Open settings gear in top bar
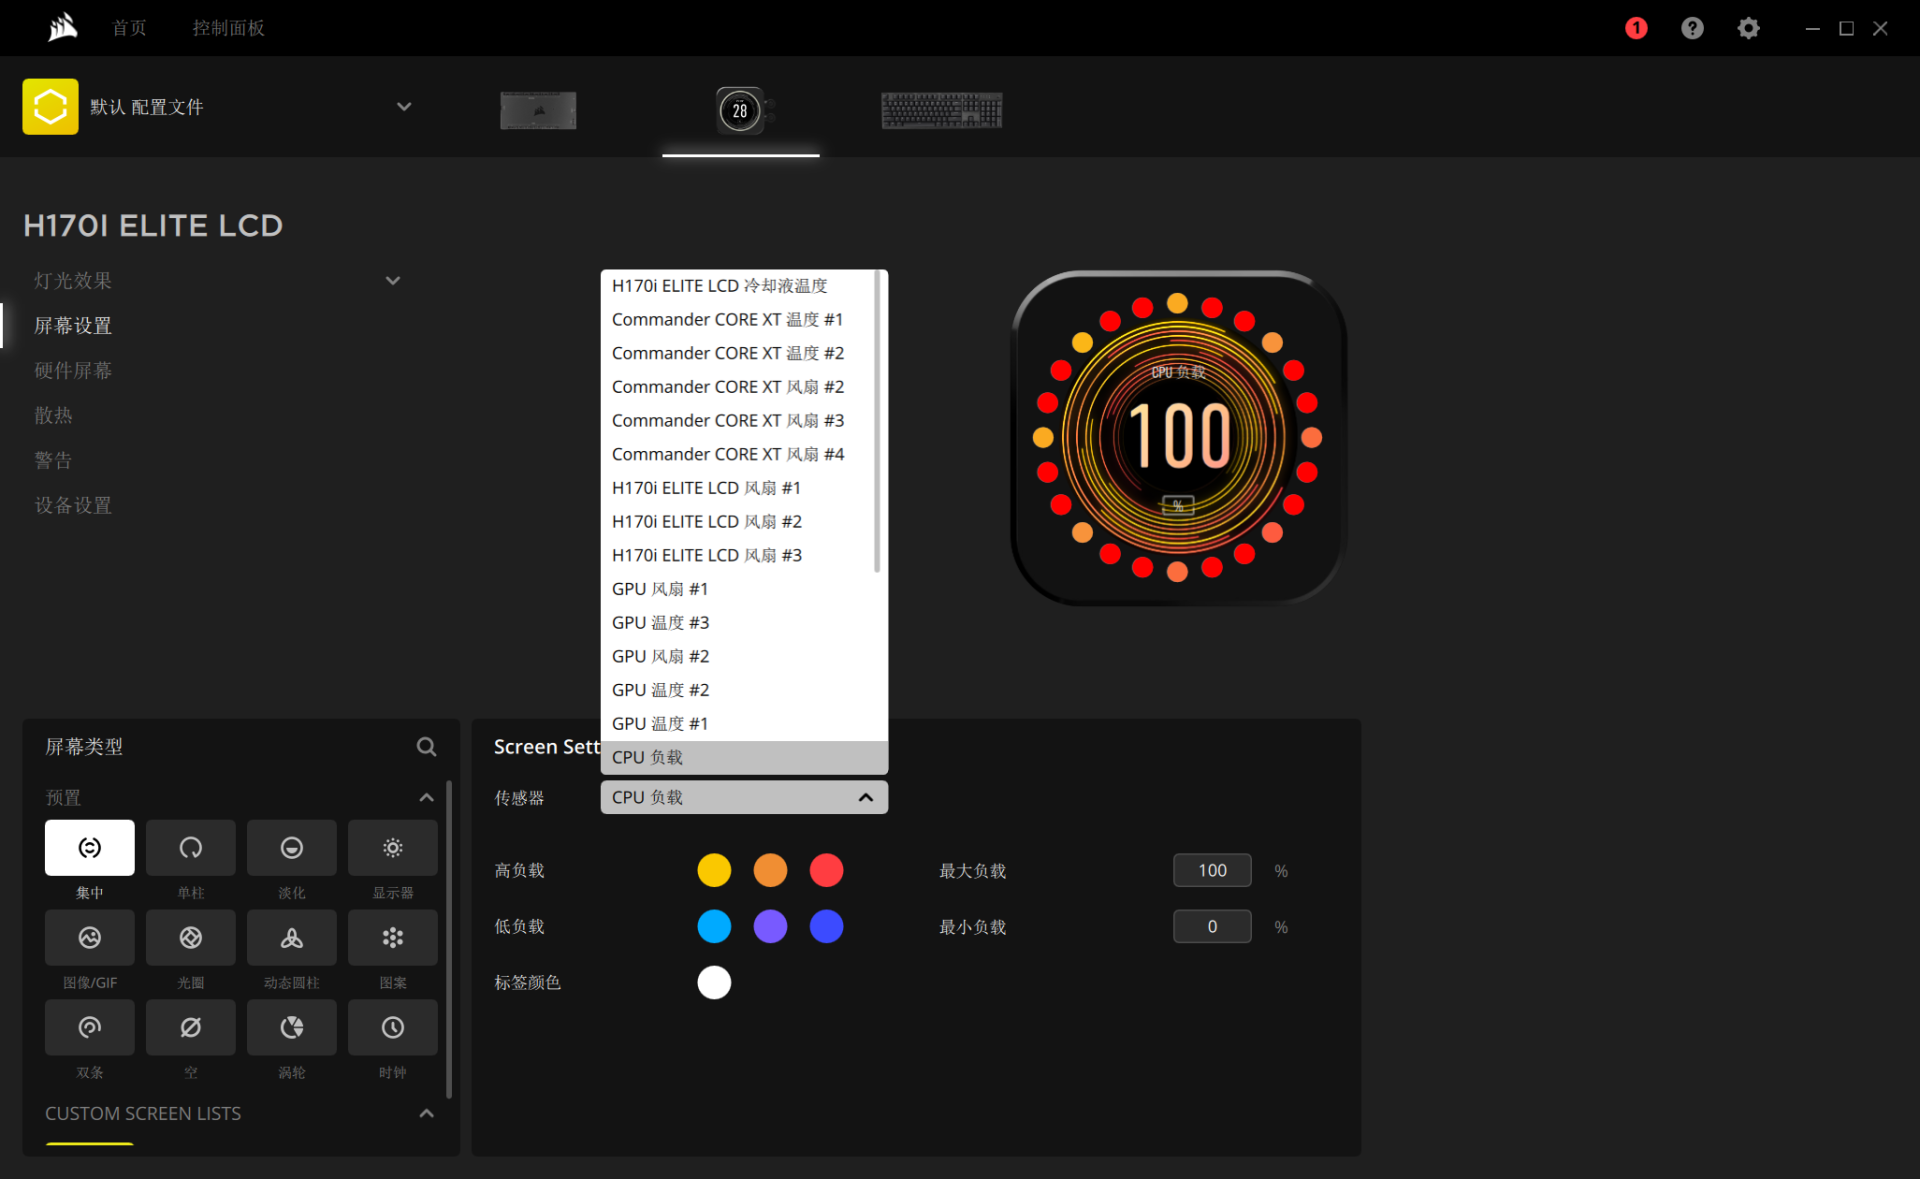Screen dimensions: 1920x1179 (1748, 28)
